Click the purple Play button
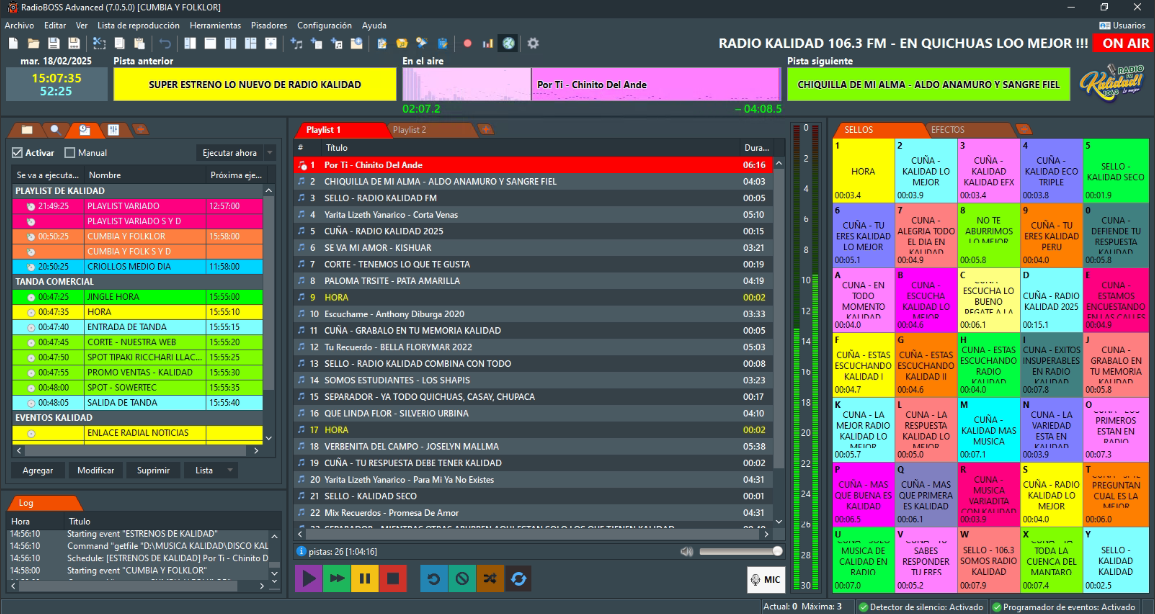The image size is (1155, 614). click(309, 579)
